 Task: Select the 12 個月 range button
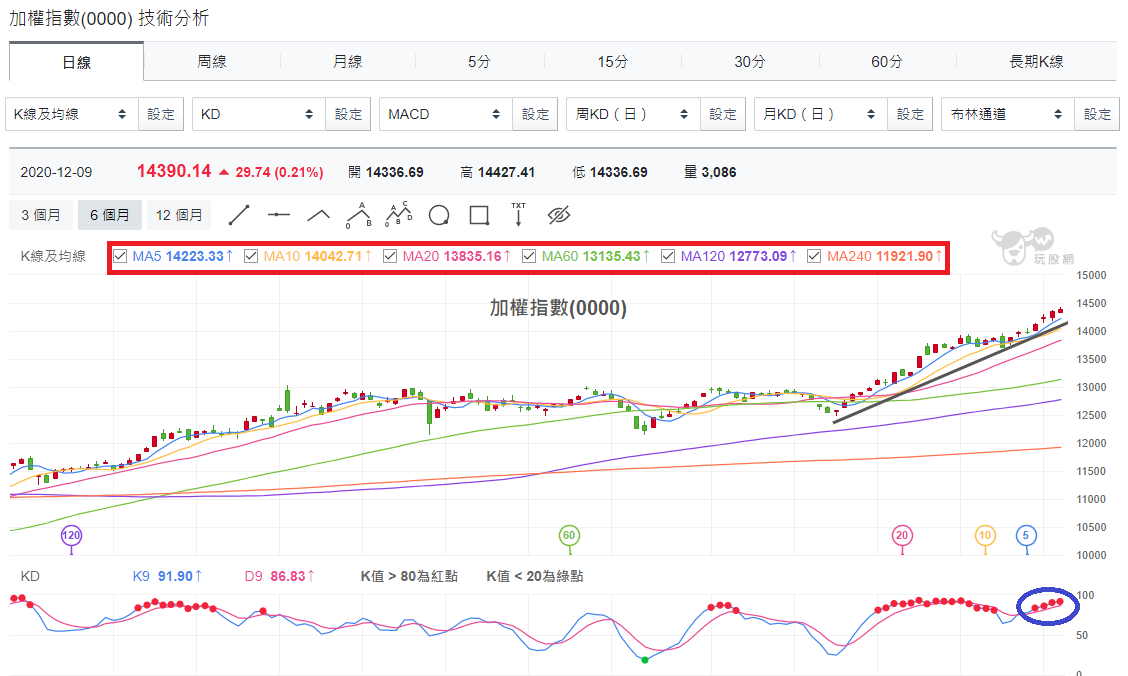click(179, 215)
